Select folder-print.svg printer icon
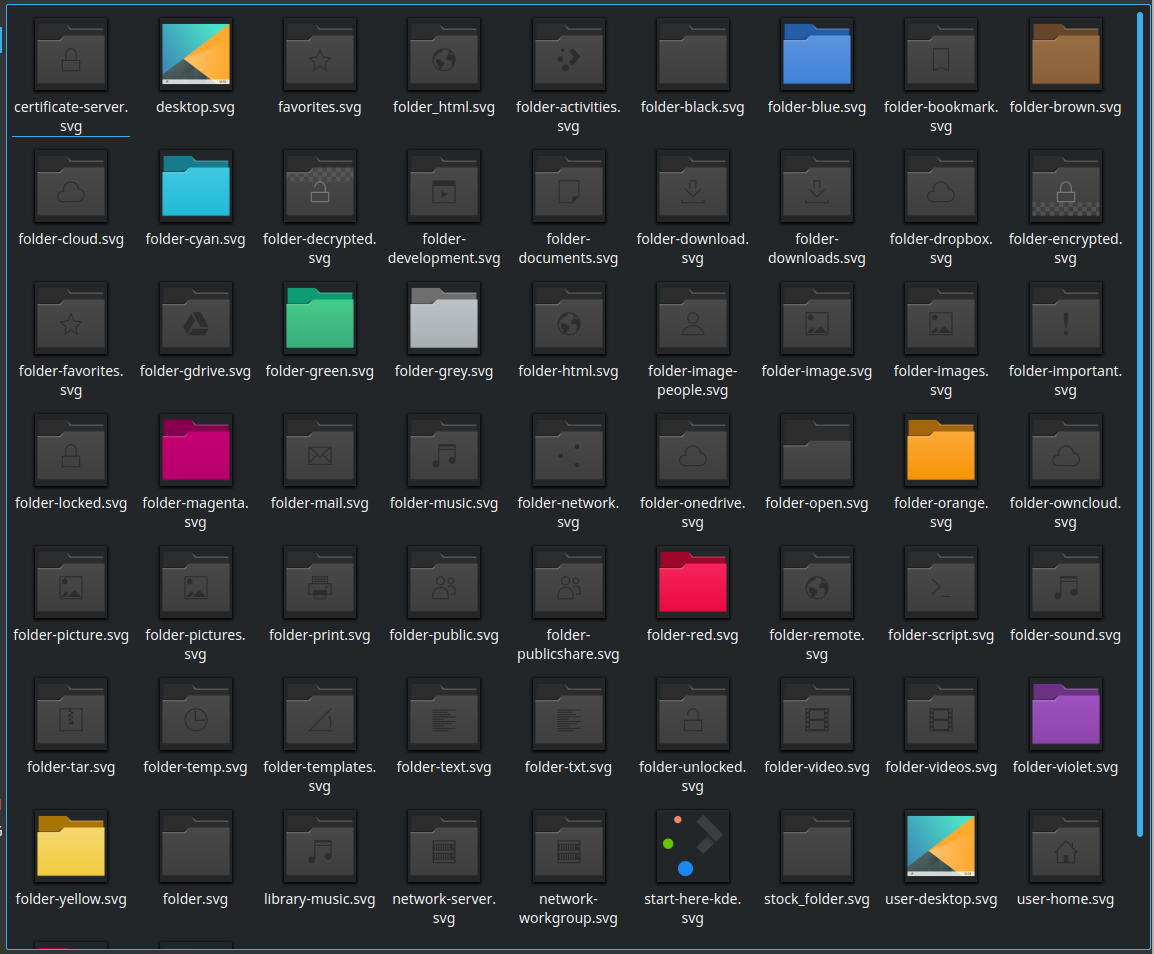 319,582
